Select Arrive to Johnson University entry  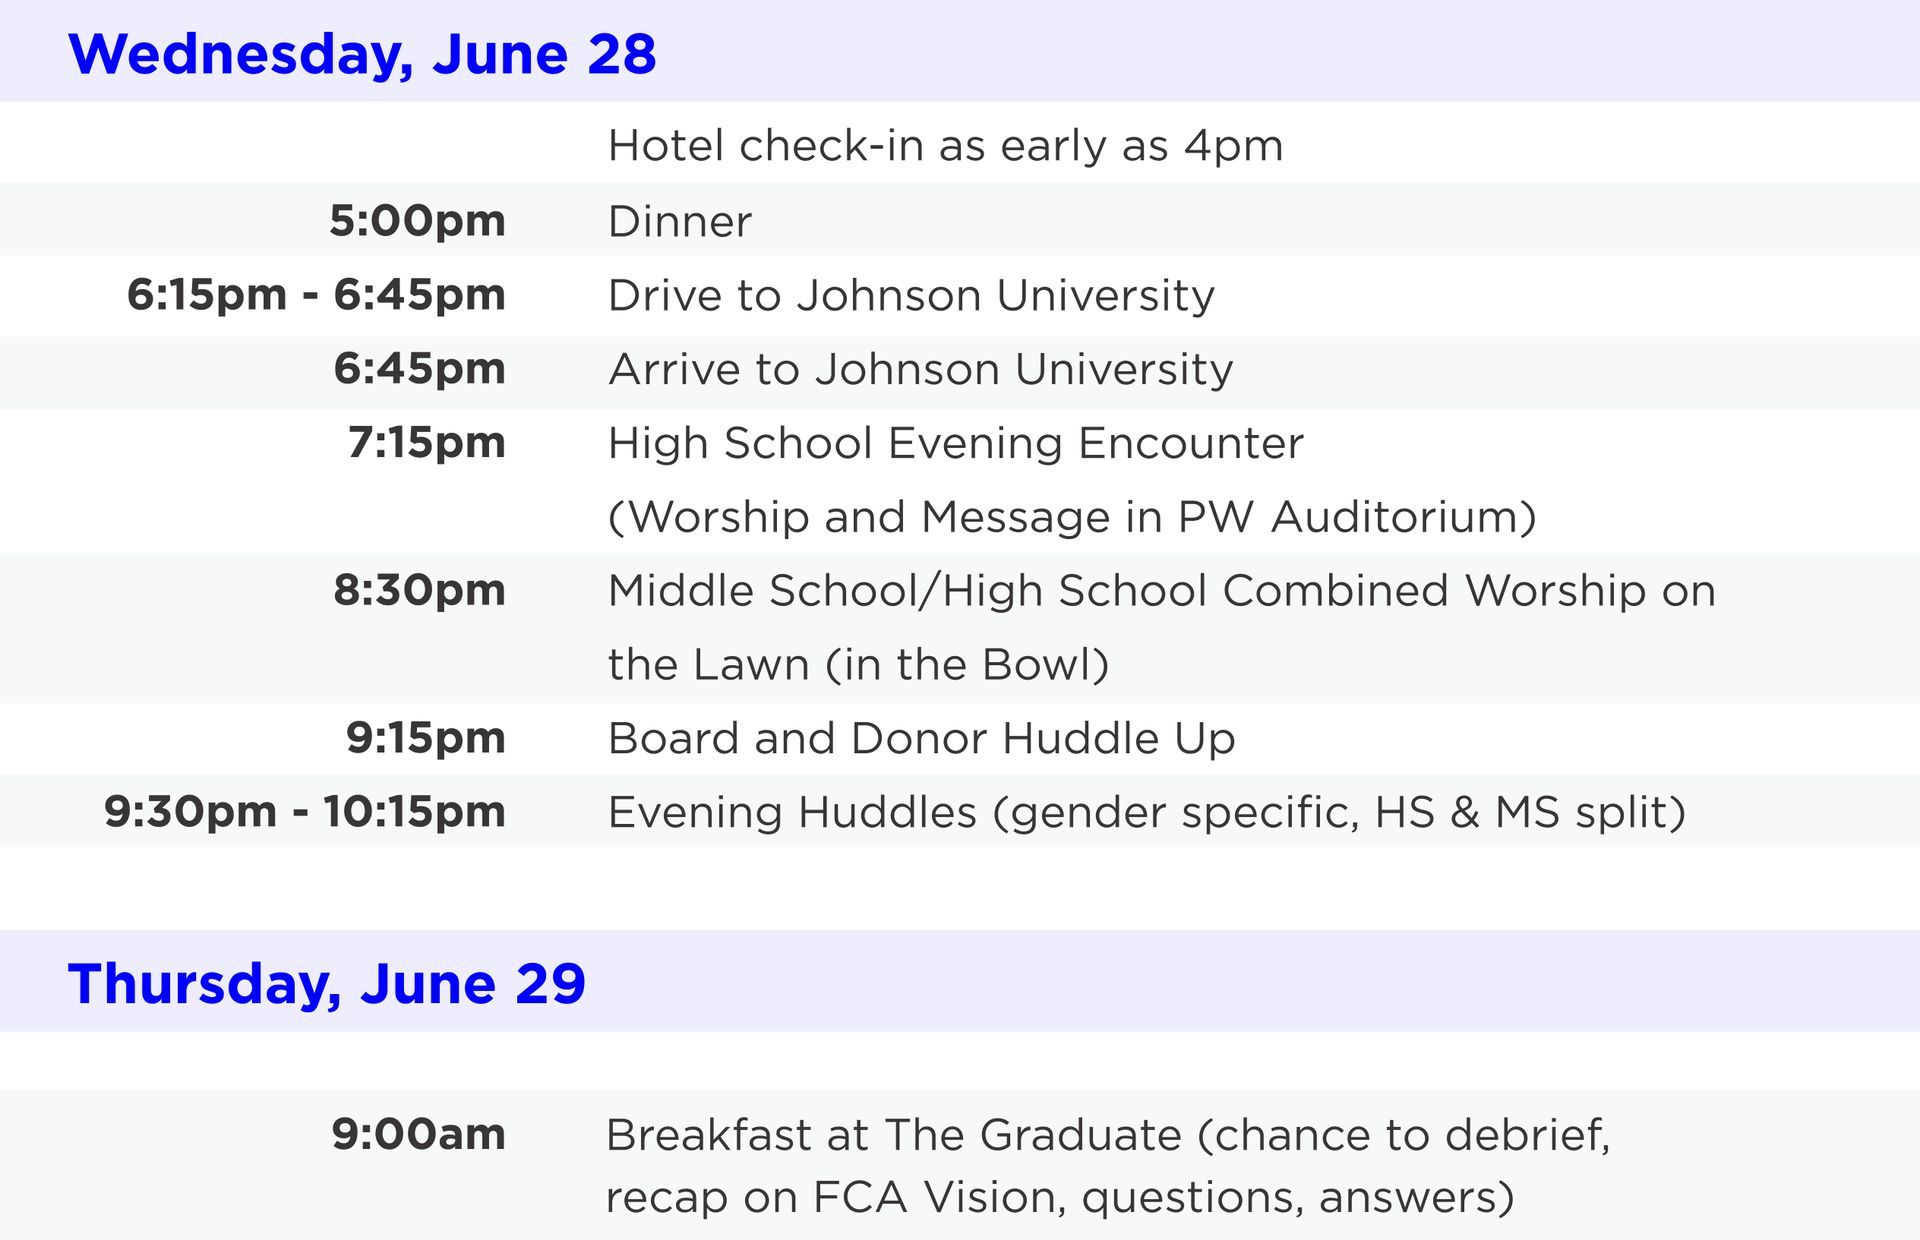point(920,370)
